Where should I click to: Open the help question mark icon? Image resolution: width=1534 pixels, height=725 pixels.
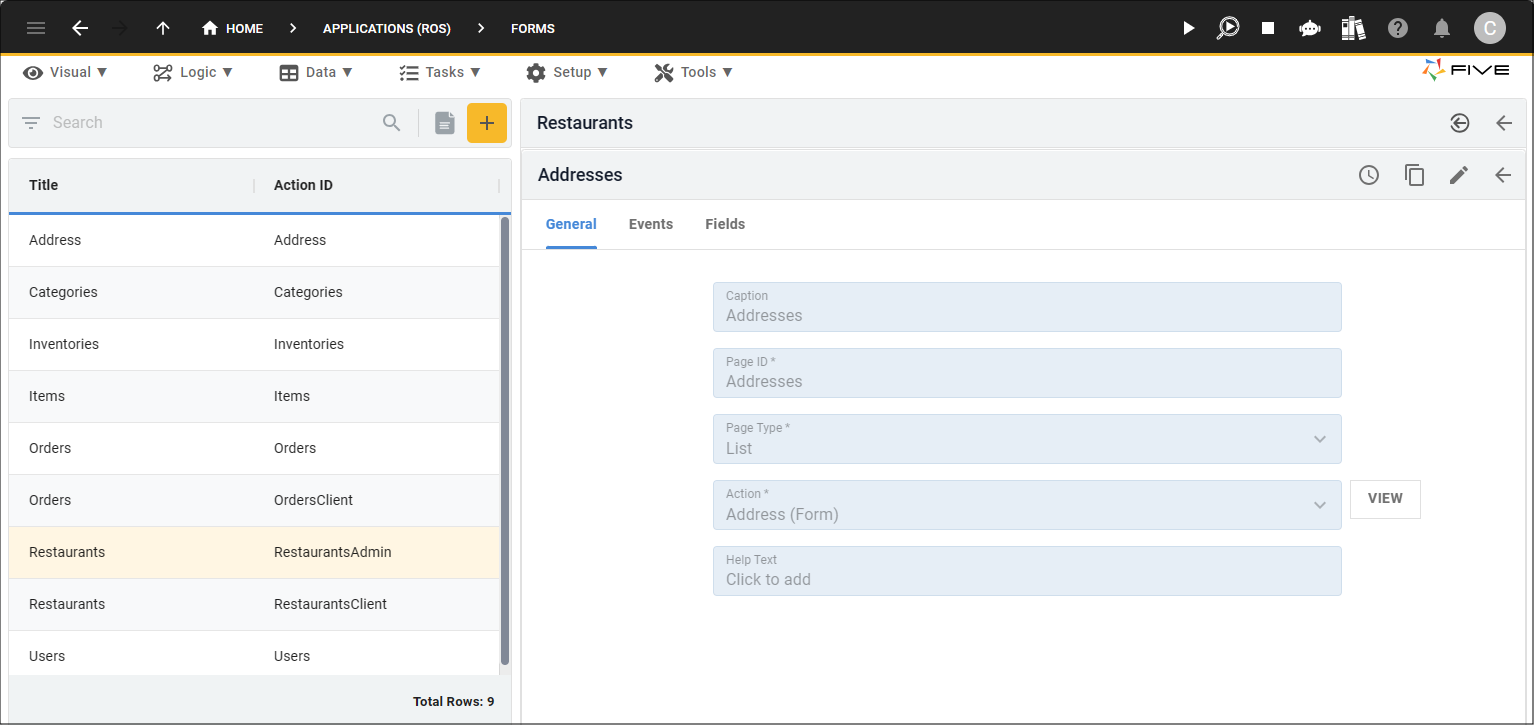point(1398,28)
